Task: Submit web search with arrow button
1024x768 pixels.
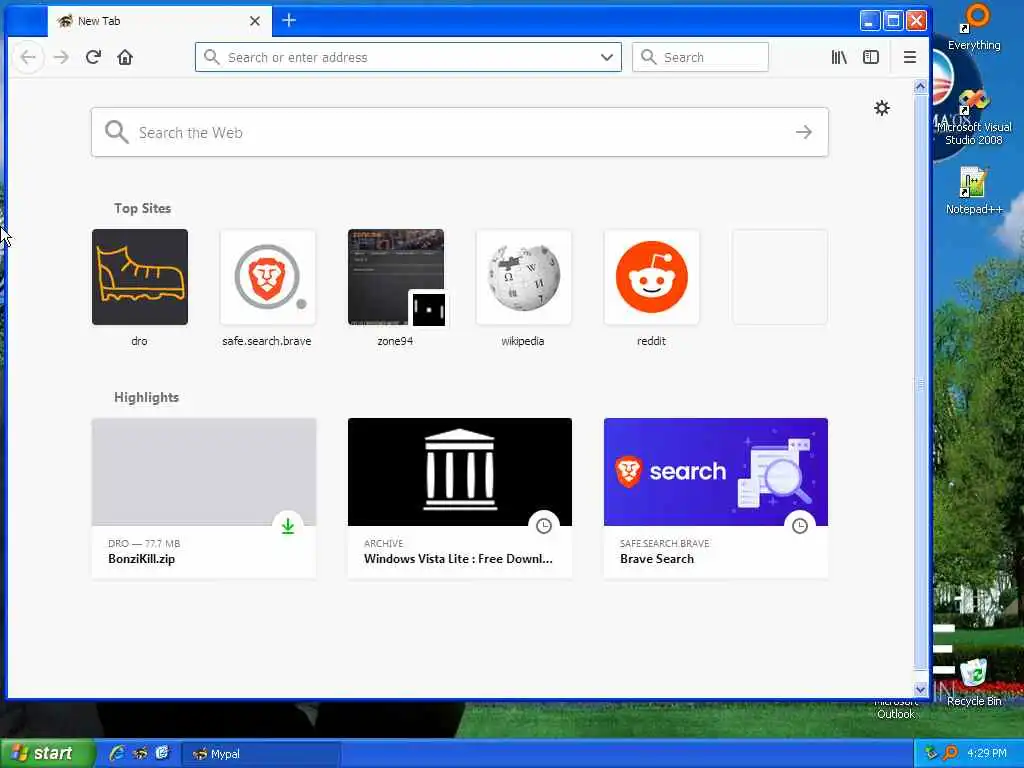Action: point(804,133)
